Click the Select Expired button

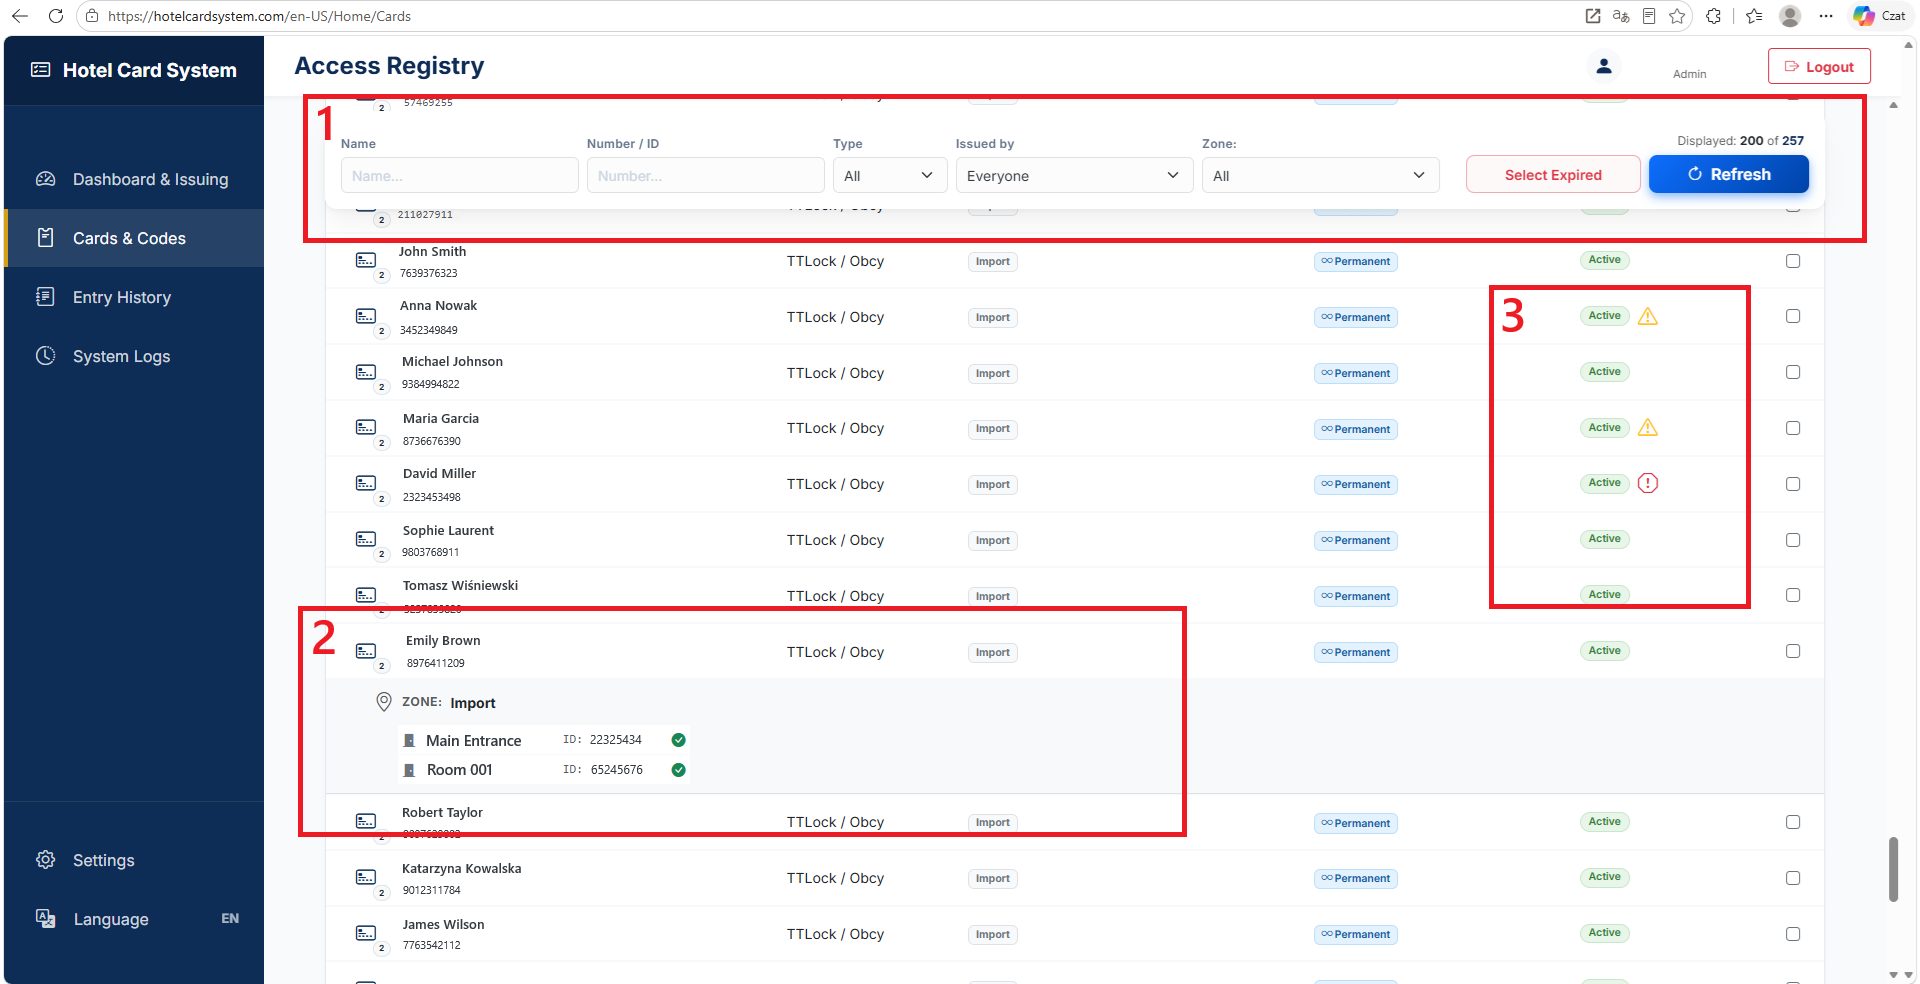(1553, 175)
